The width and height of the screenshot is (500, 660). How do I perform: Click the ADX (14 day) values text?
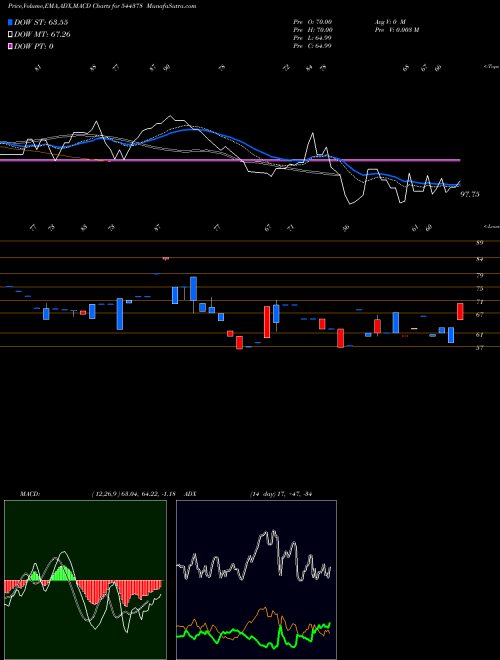tap(280, 494)
